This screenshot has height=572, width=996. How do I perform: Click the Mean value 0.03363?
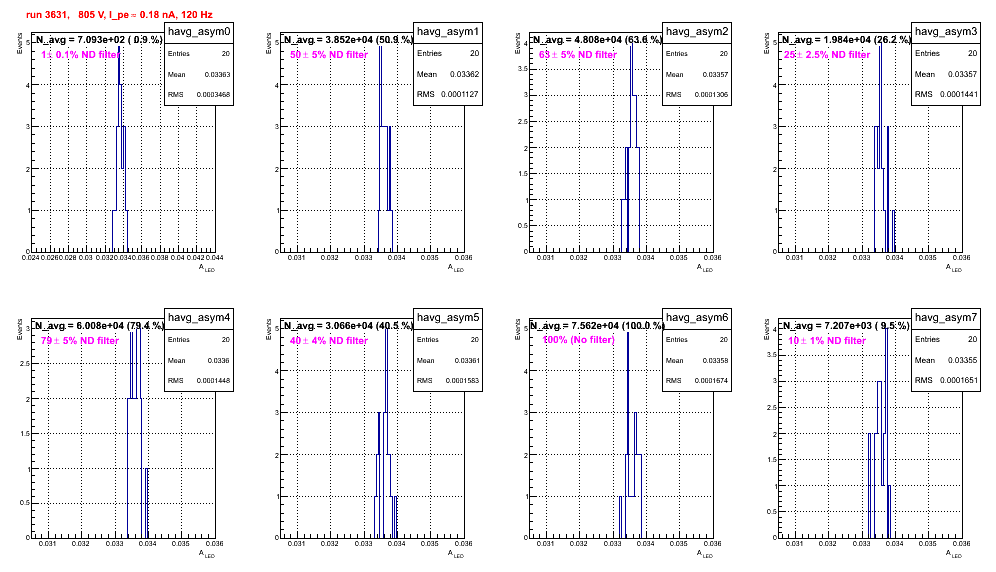point(217,74)
